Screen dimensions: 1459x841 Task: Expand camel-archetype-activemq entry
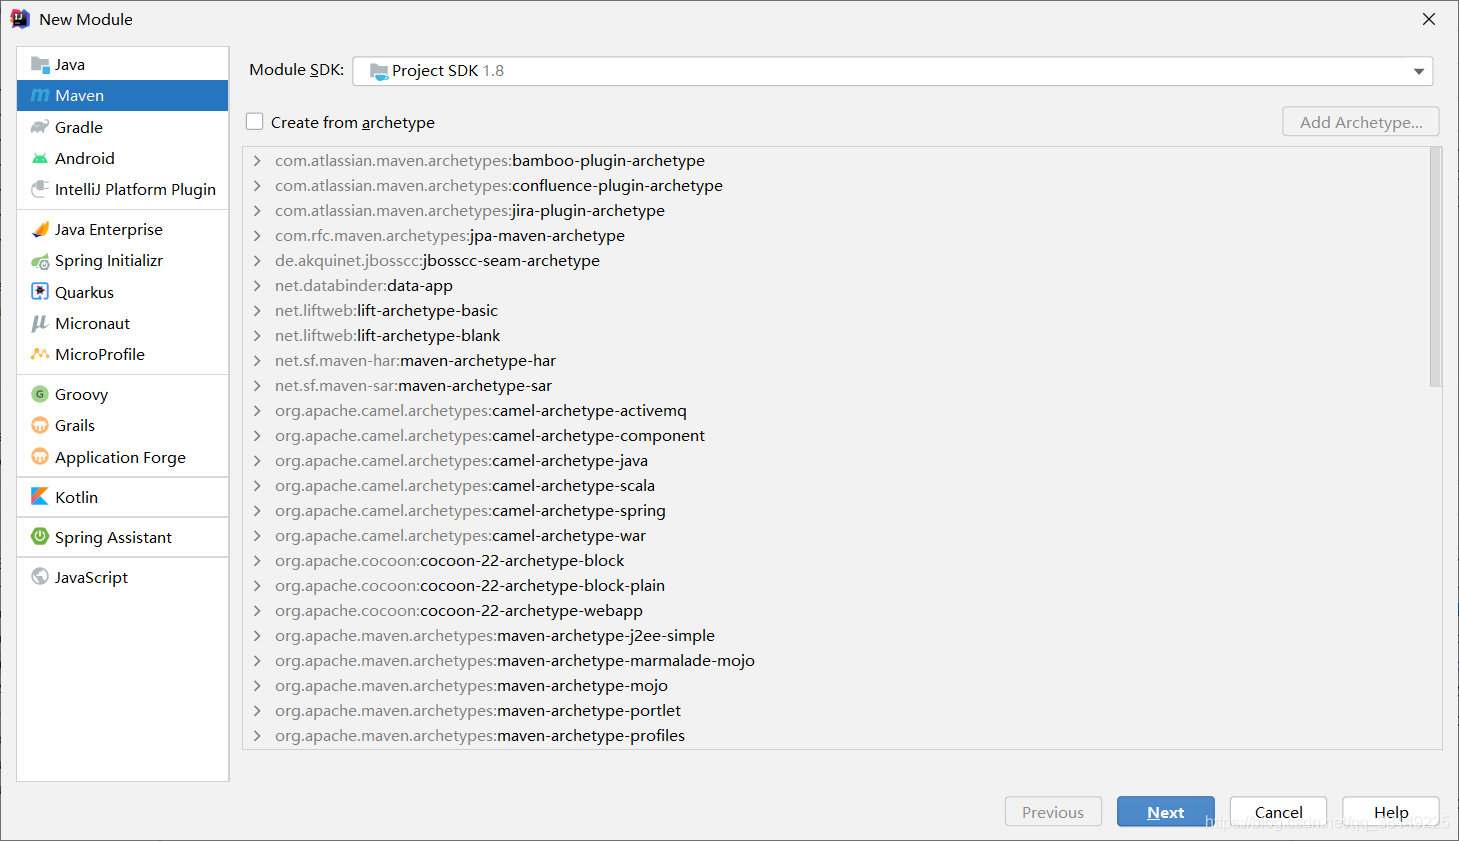(257, 410)
